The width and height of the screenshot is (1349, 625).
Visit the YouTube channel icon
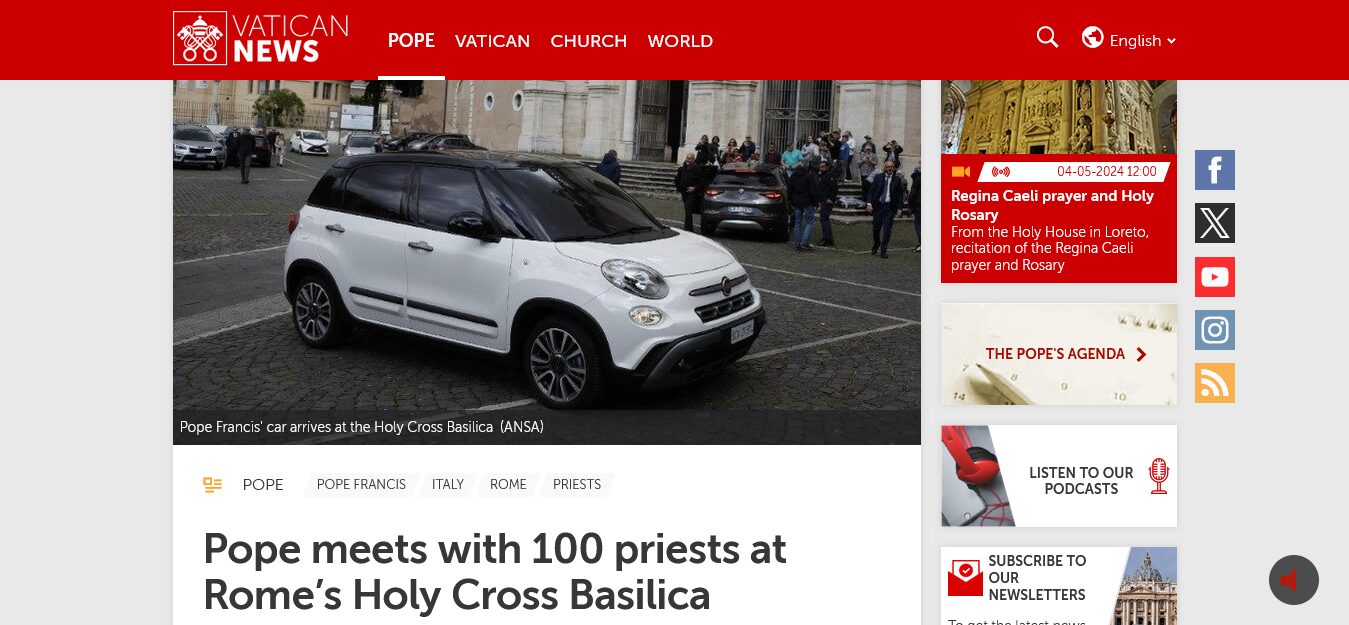coord(1215,277)
